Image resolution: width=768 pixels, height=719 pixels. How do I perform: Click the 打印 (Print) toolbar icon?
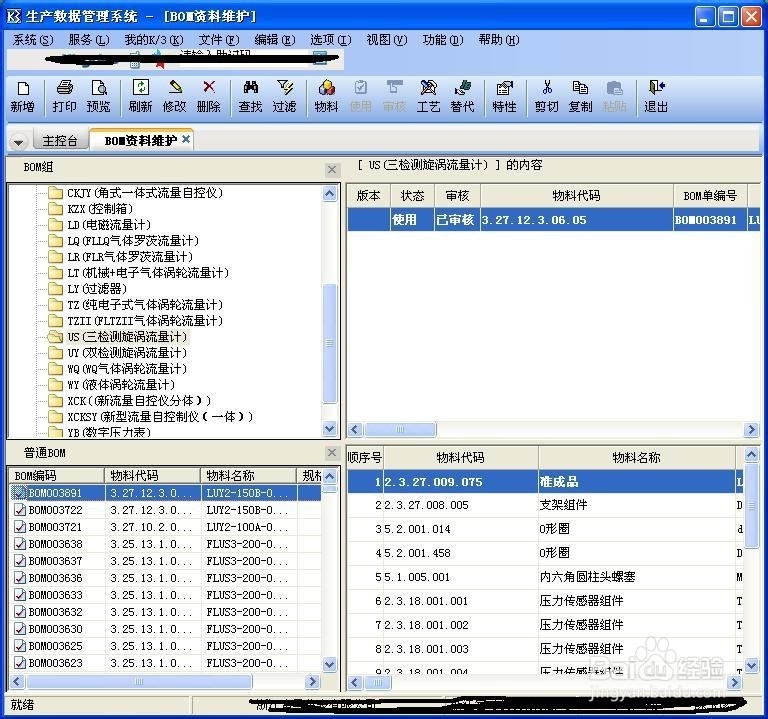[65, 96]
